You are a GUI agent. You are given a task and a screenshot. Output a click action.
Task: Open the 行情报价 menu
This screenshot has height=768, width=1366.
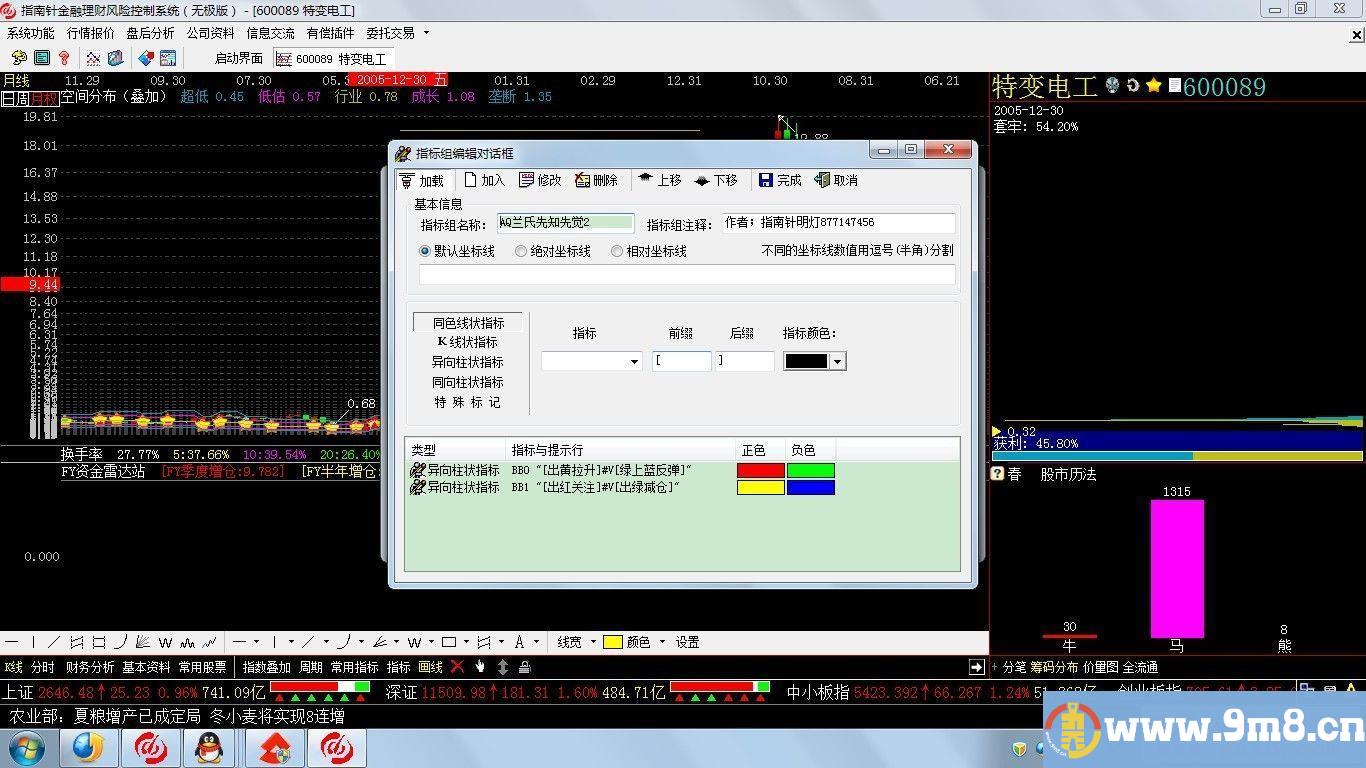click(x=91, y=32)
